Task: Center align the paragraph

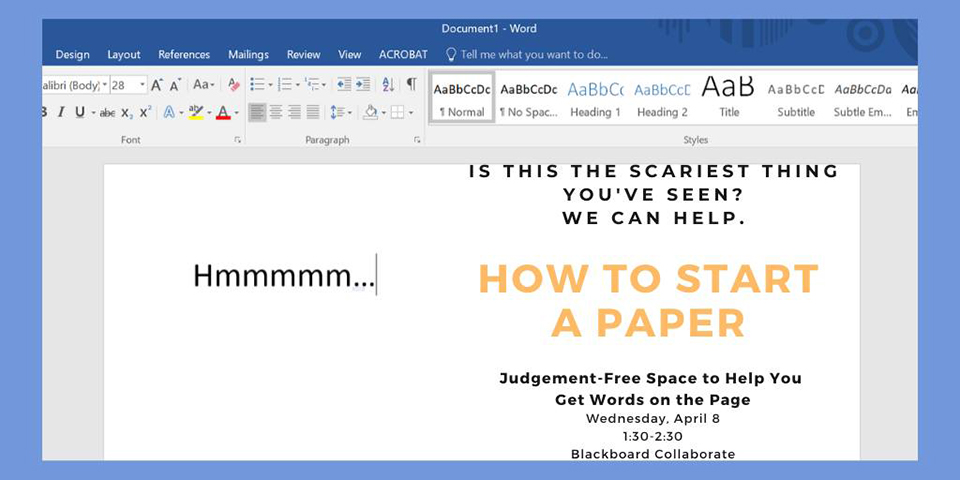Action: click(x=276, y=112)
